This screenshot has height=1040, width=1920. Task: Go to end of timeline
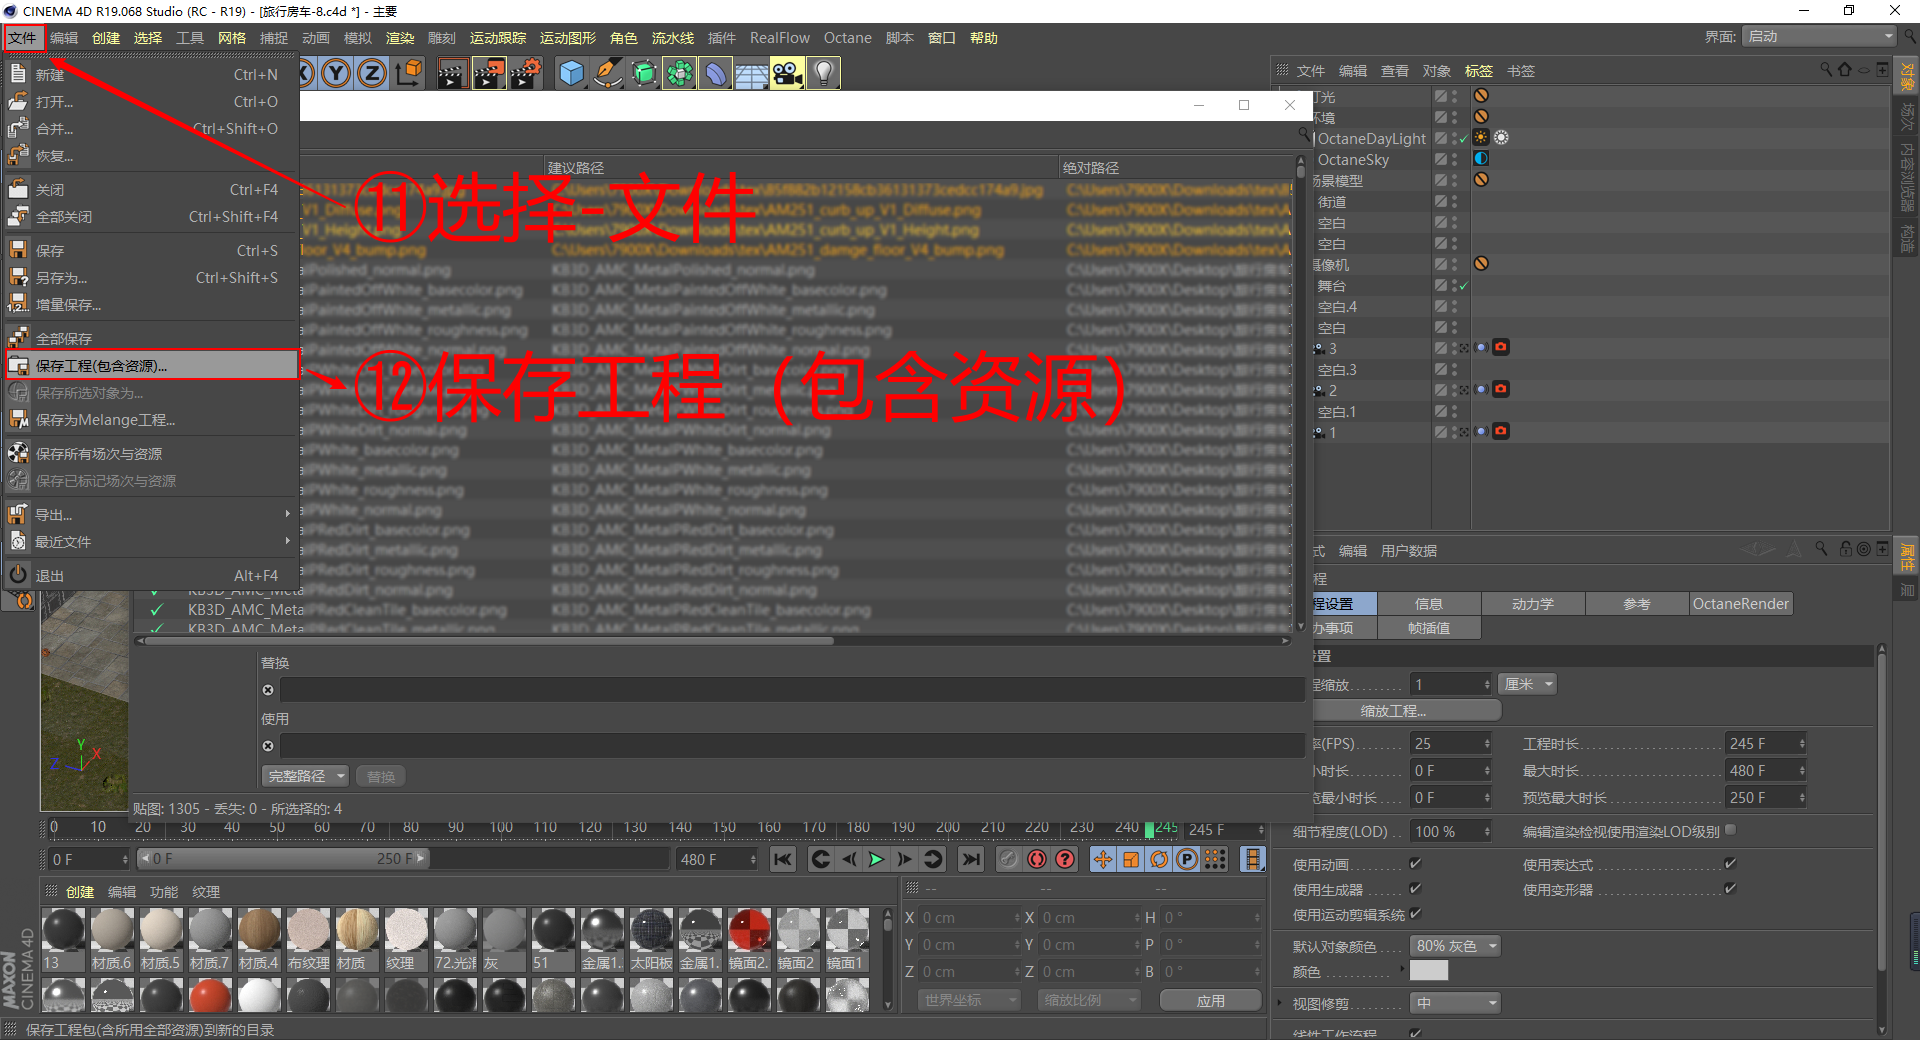970,859
